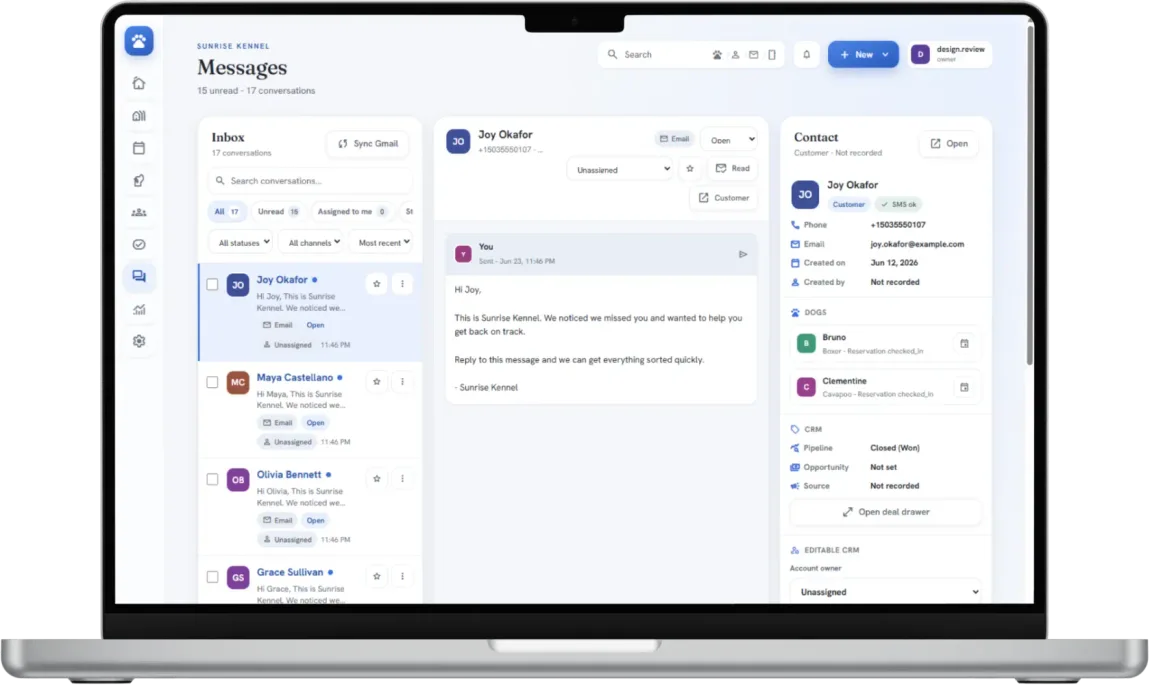Click the Search conversations field
The image size is (1150, 685).
pos(310,180)
